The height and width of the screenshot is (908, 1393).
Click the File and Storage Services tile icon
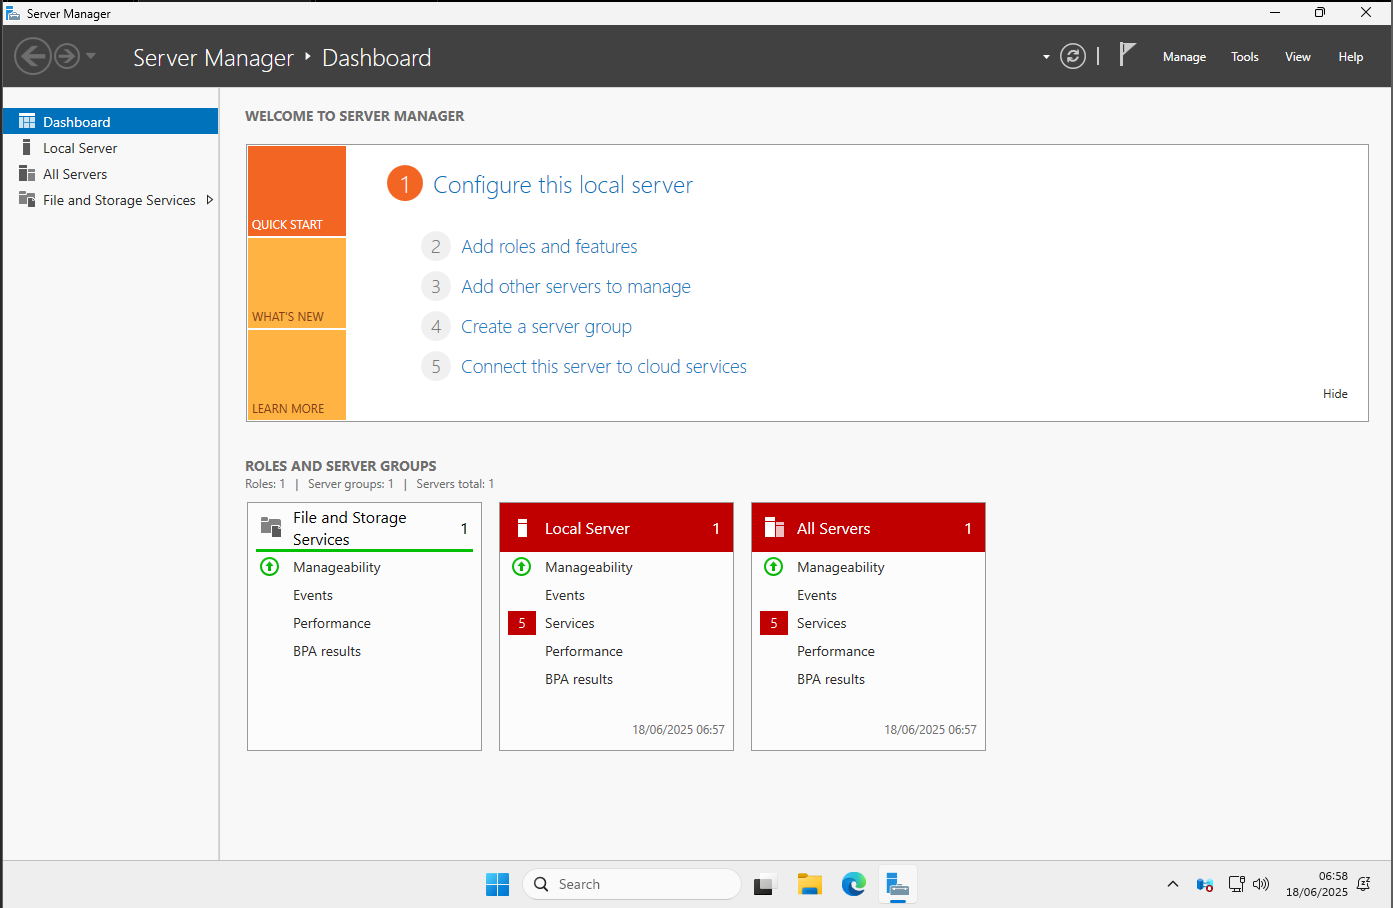pos(271,527)
